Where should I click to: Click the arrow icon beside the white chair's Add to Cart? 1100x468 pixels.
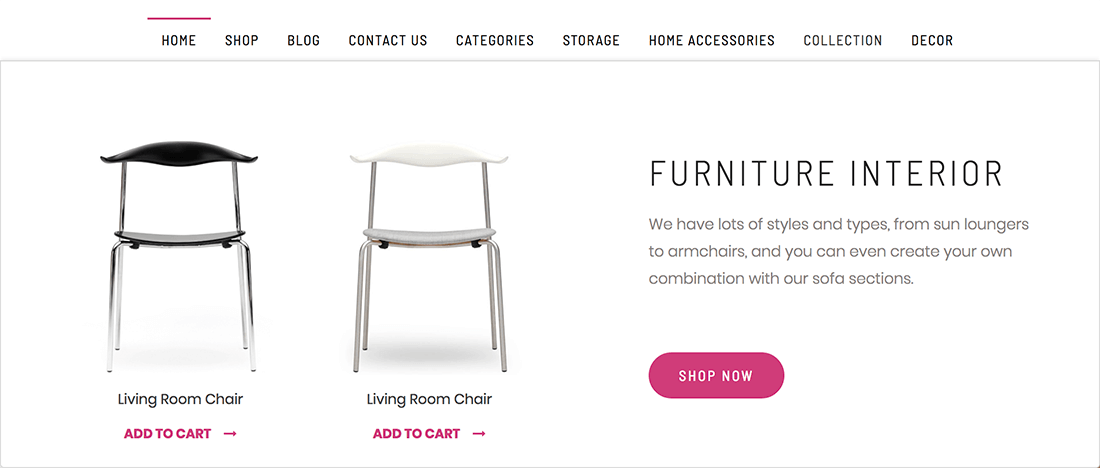point(479,434)
